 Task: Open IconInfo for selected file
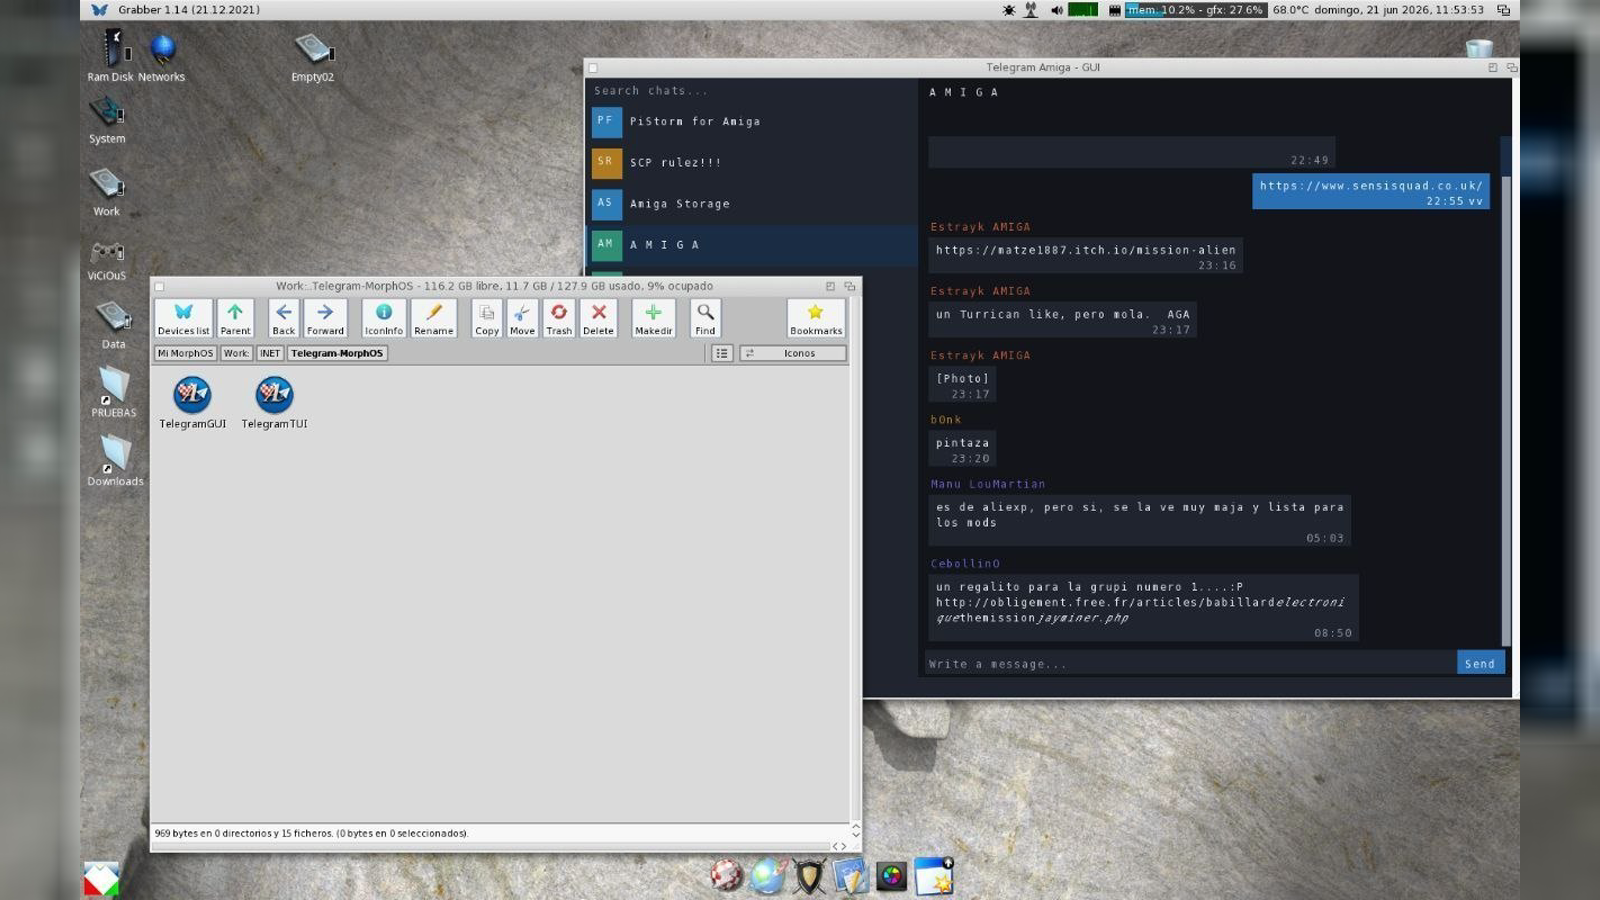384,318
